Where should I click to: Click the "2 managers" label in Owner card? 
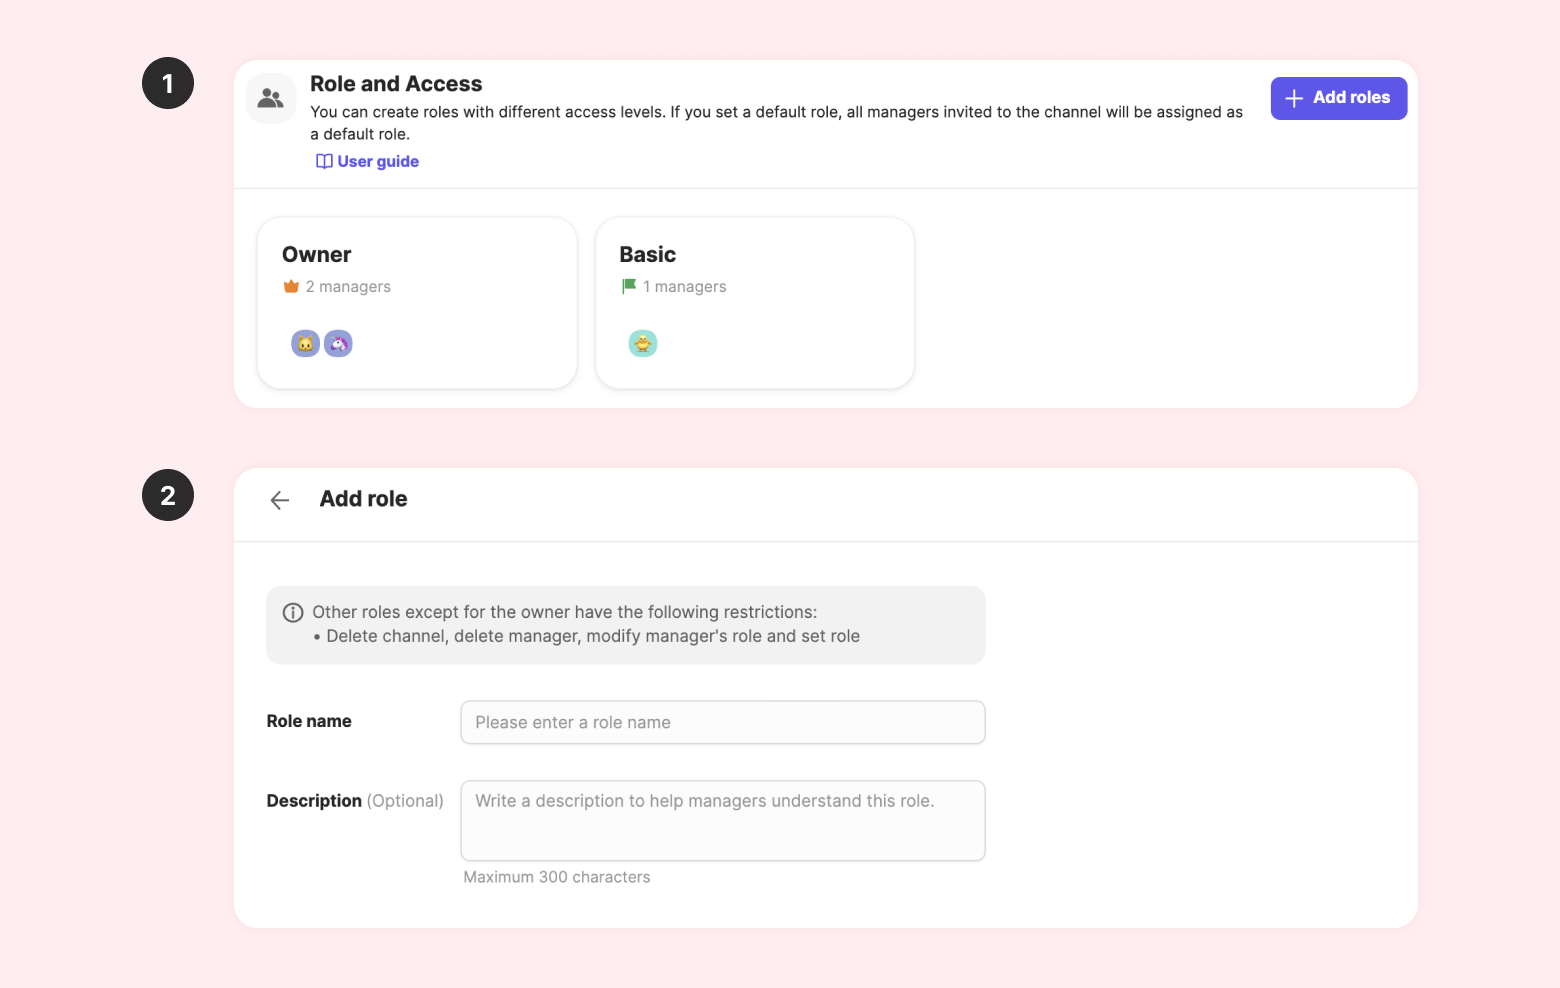tap(348, 287)
